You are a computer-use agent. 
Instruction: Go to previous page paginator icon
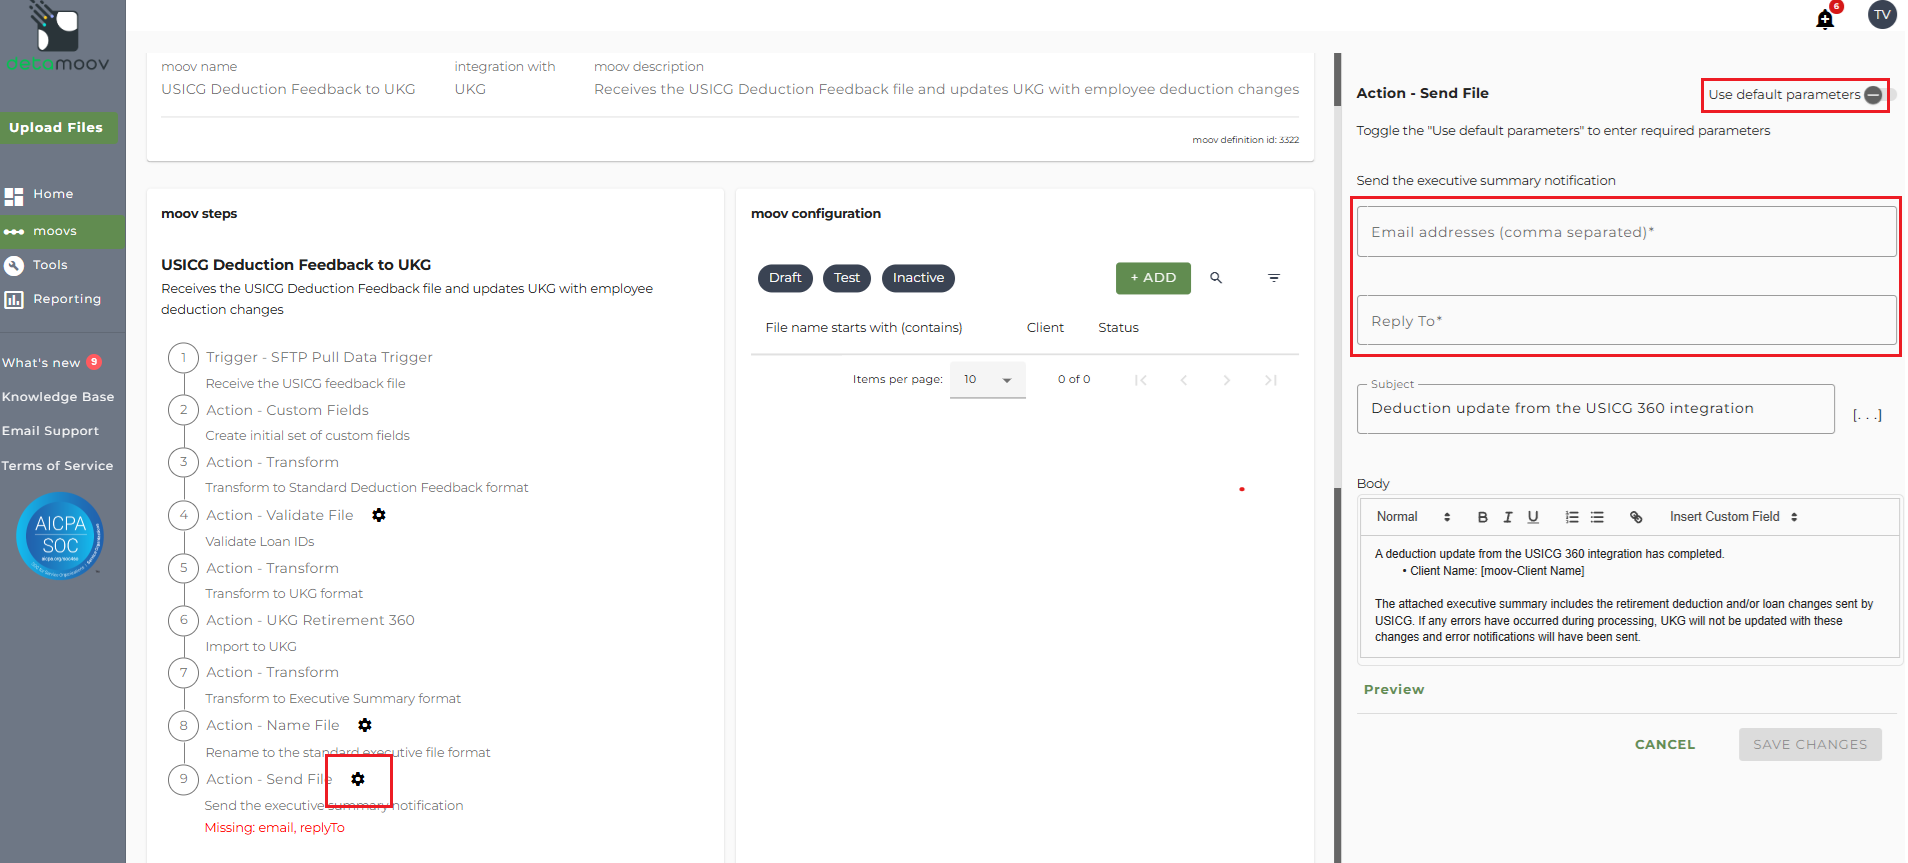(1184, 380)
